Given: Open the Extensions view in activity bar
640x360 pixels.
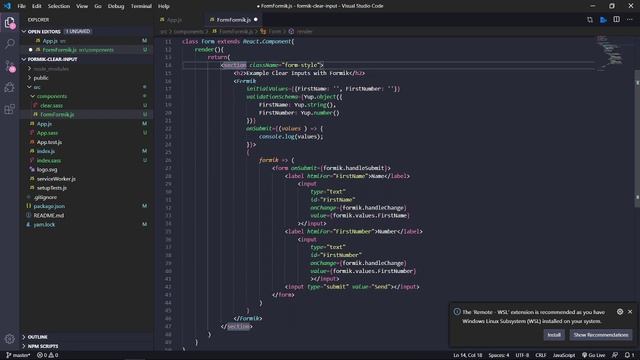Looking at the screenshot, I should coord(9,109).
